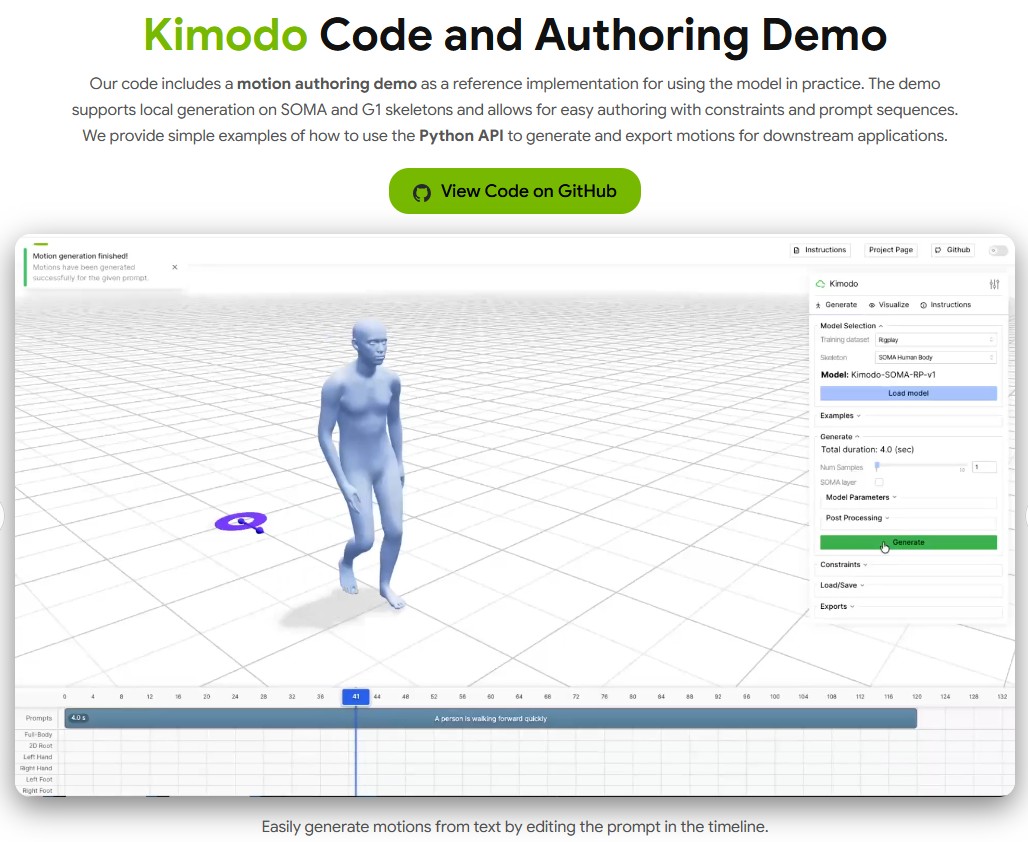Open the Skeleton dropdown
The height and width of the screenshot is (842, 1028).
936,357
